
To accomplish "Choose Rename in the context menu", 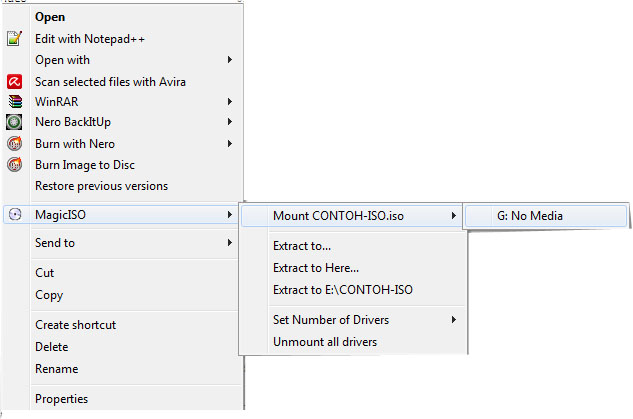I will coord(56,369).
